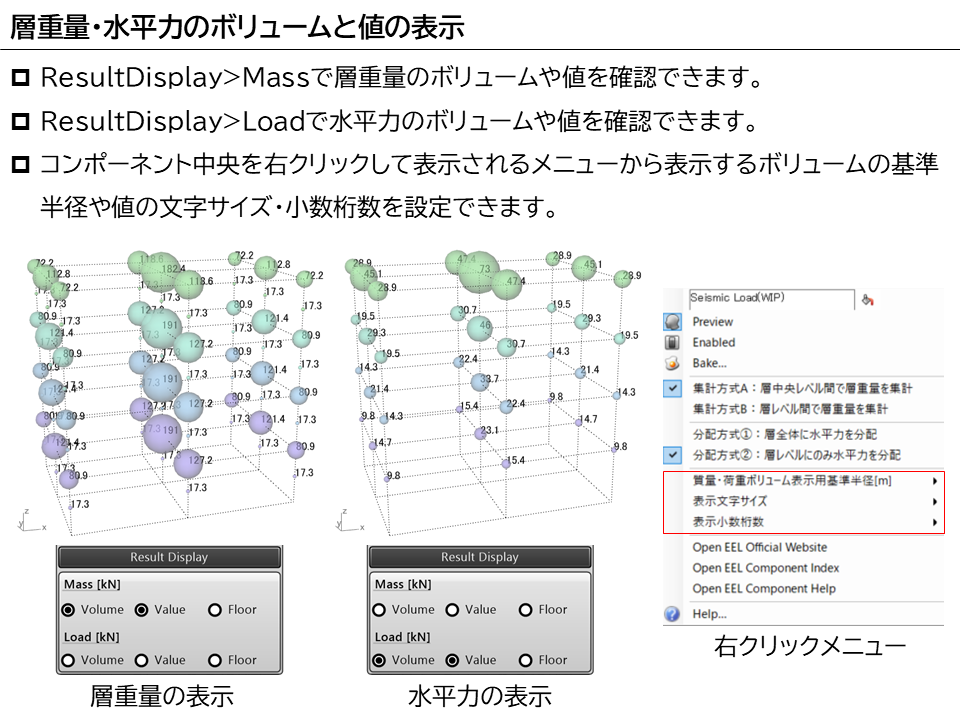Select Mass Floor radio in the 層重量の表示 panel
Image resolution: width=960 pixels, height=720 pixels.
214,610
